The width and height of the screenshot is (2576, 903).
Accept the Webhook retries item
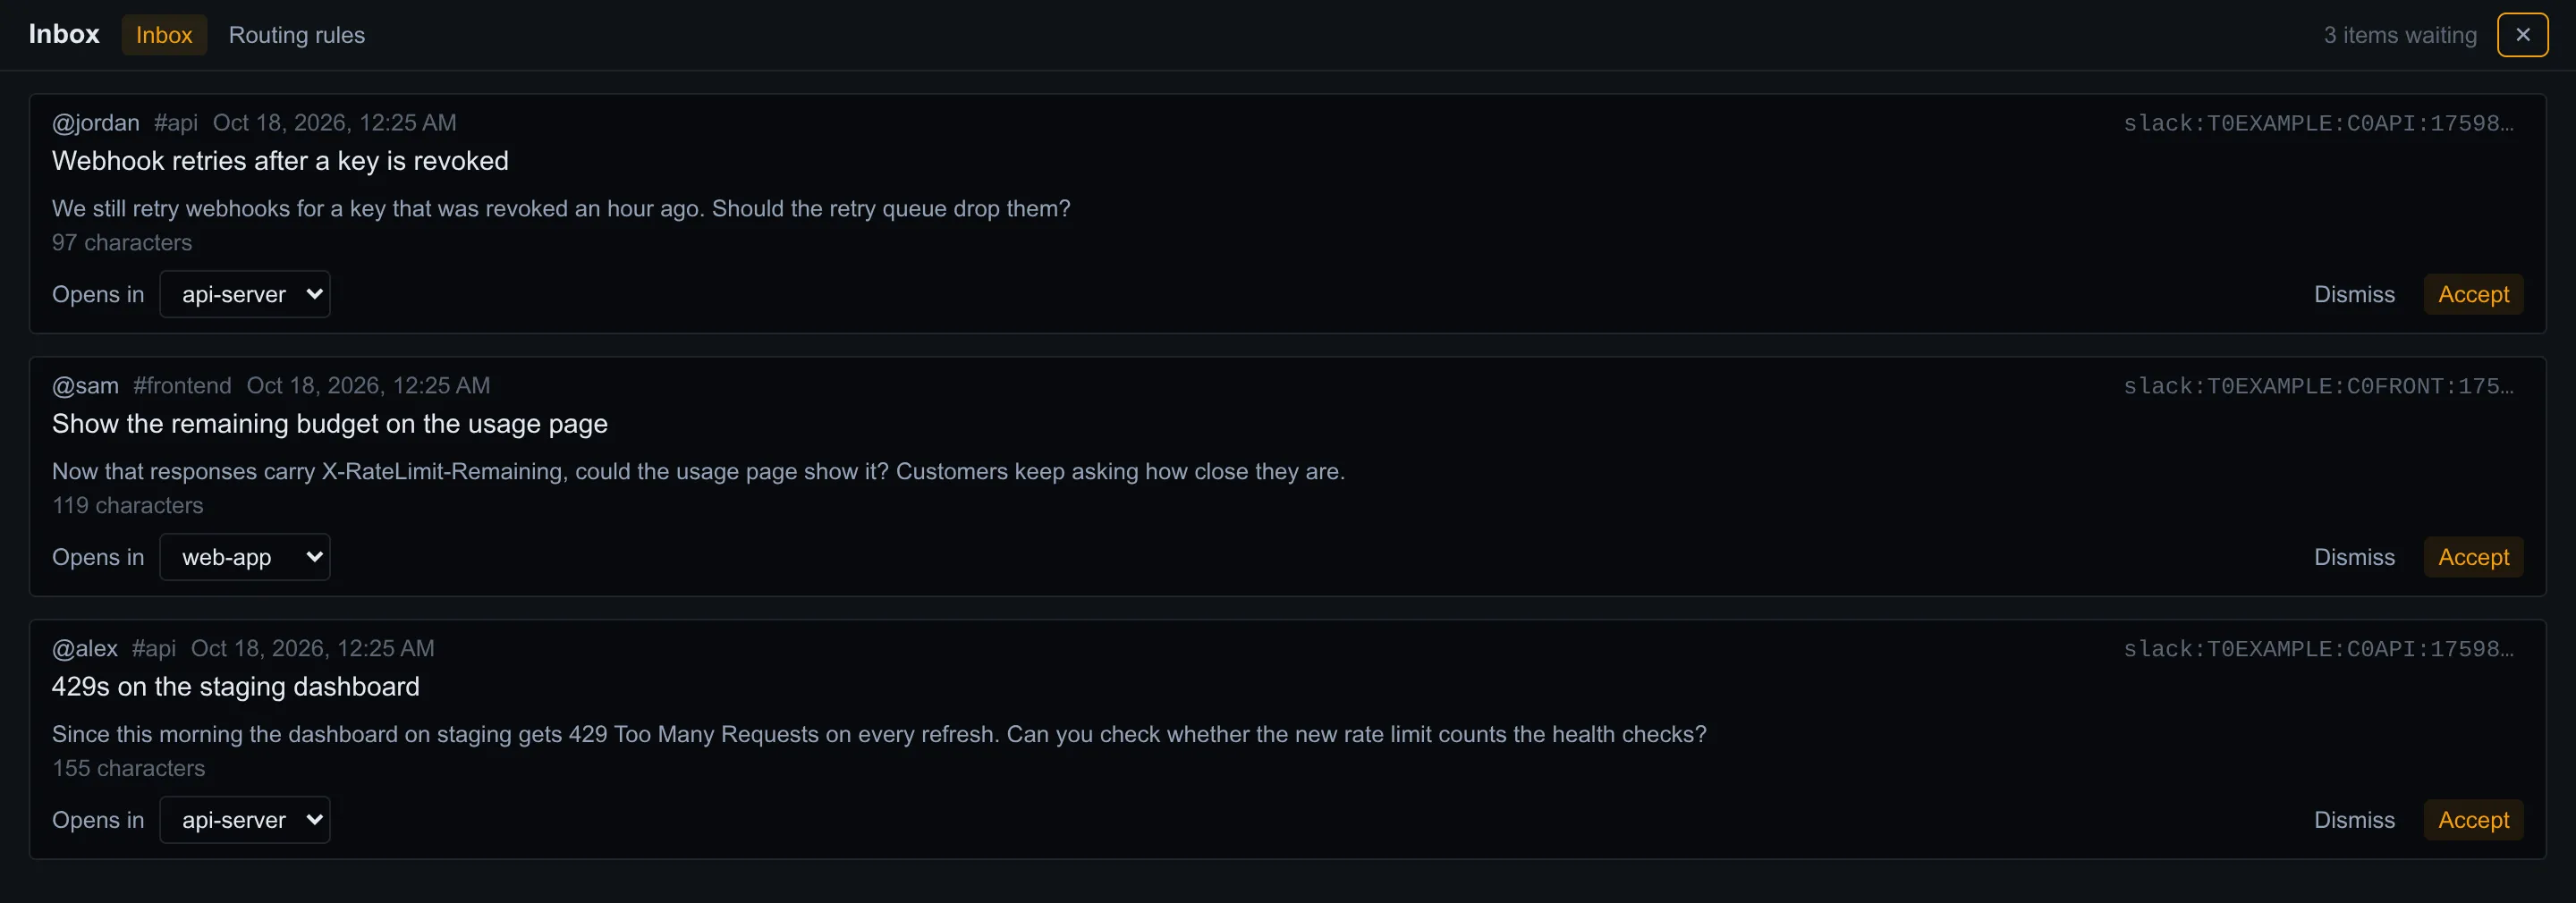(2473, 294)
